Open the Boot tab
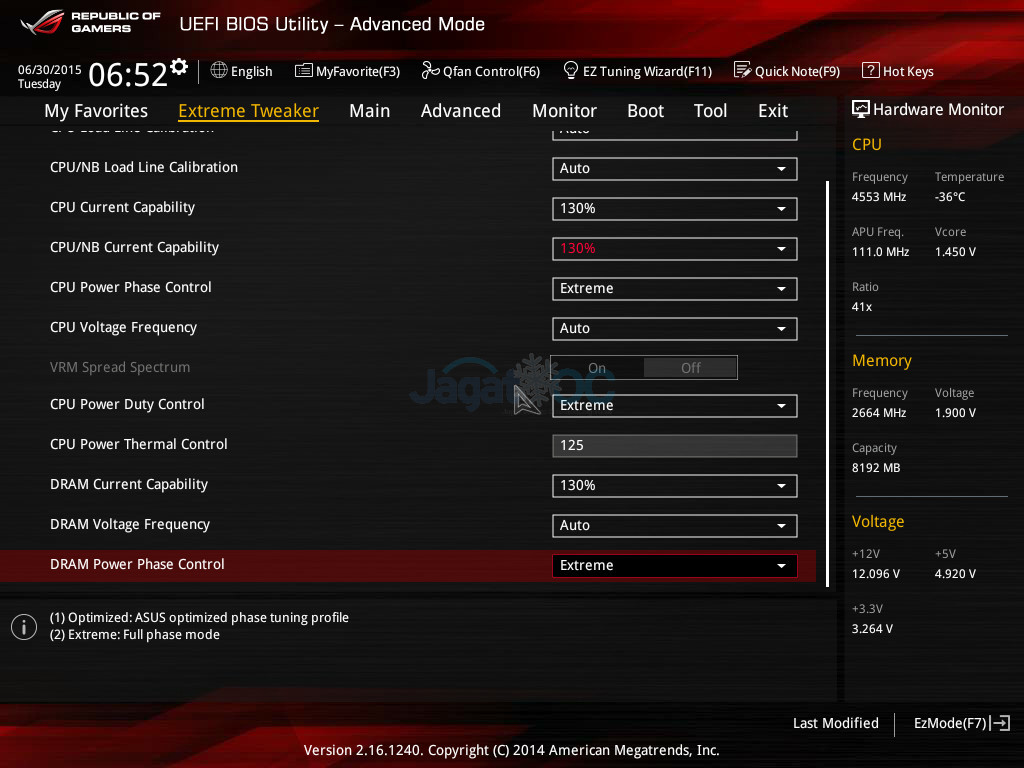The height and width of the screenshot is (768, 1024). point(645,111)
